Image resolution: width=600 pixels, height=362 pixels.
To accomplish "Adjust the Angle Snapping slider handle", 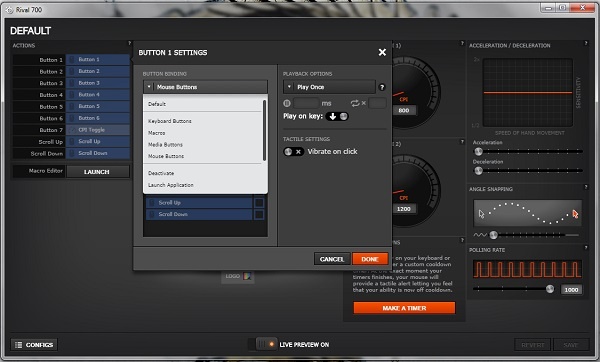I will tap(494, 235).
